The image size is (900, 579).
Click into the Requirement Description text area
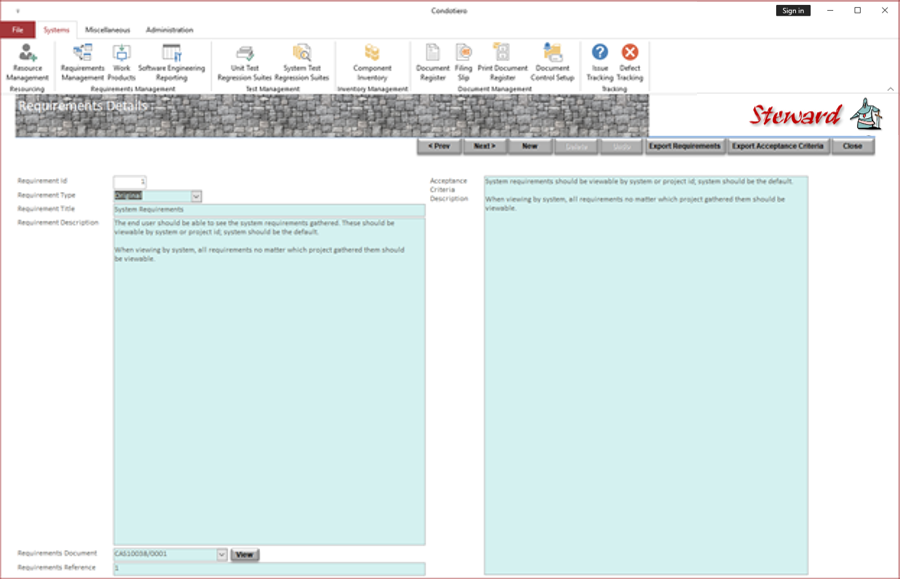point(269,381)
